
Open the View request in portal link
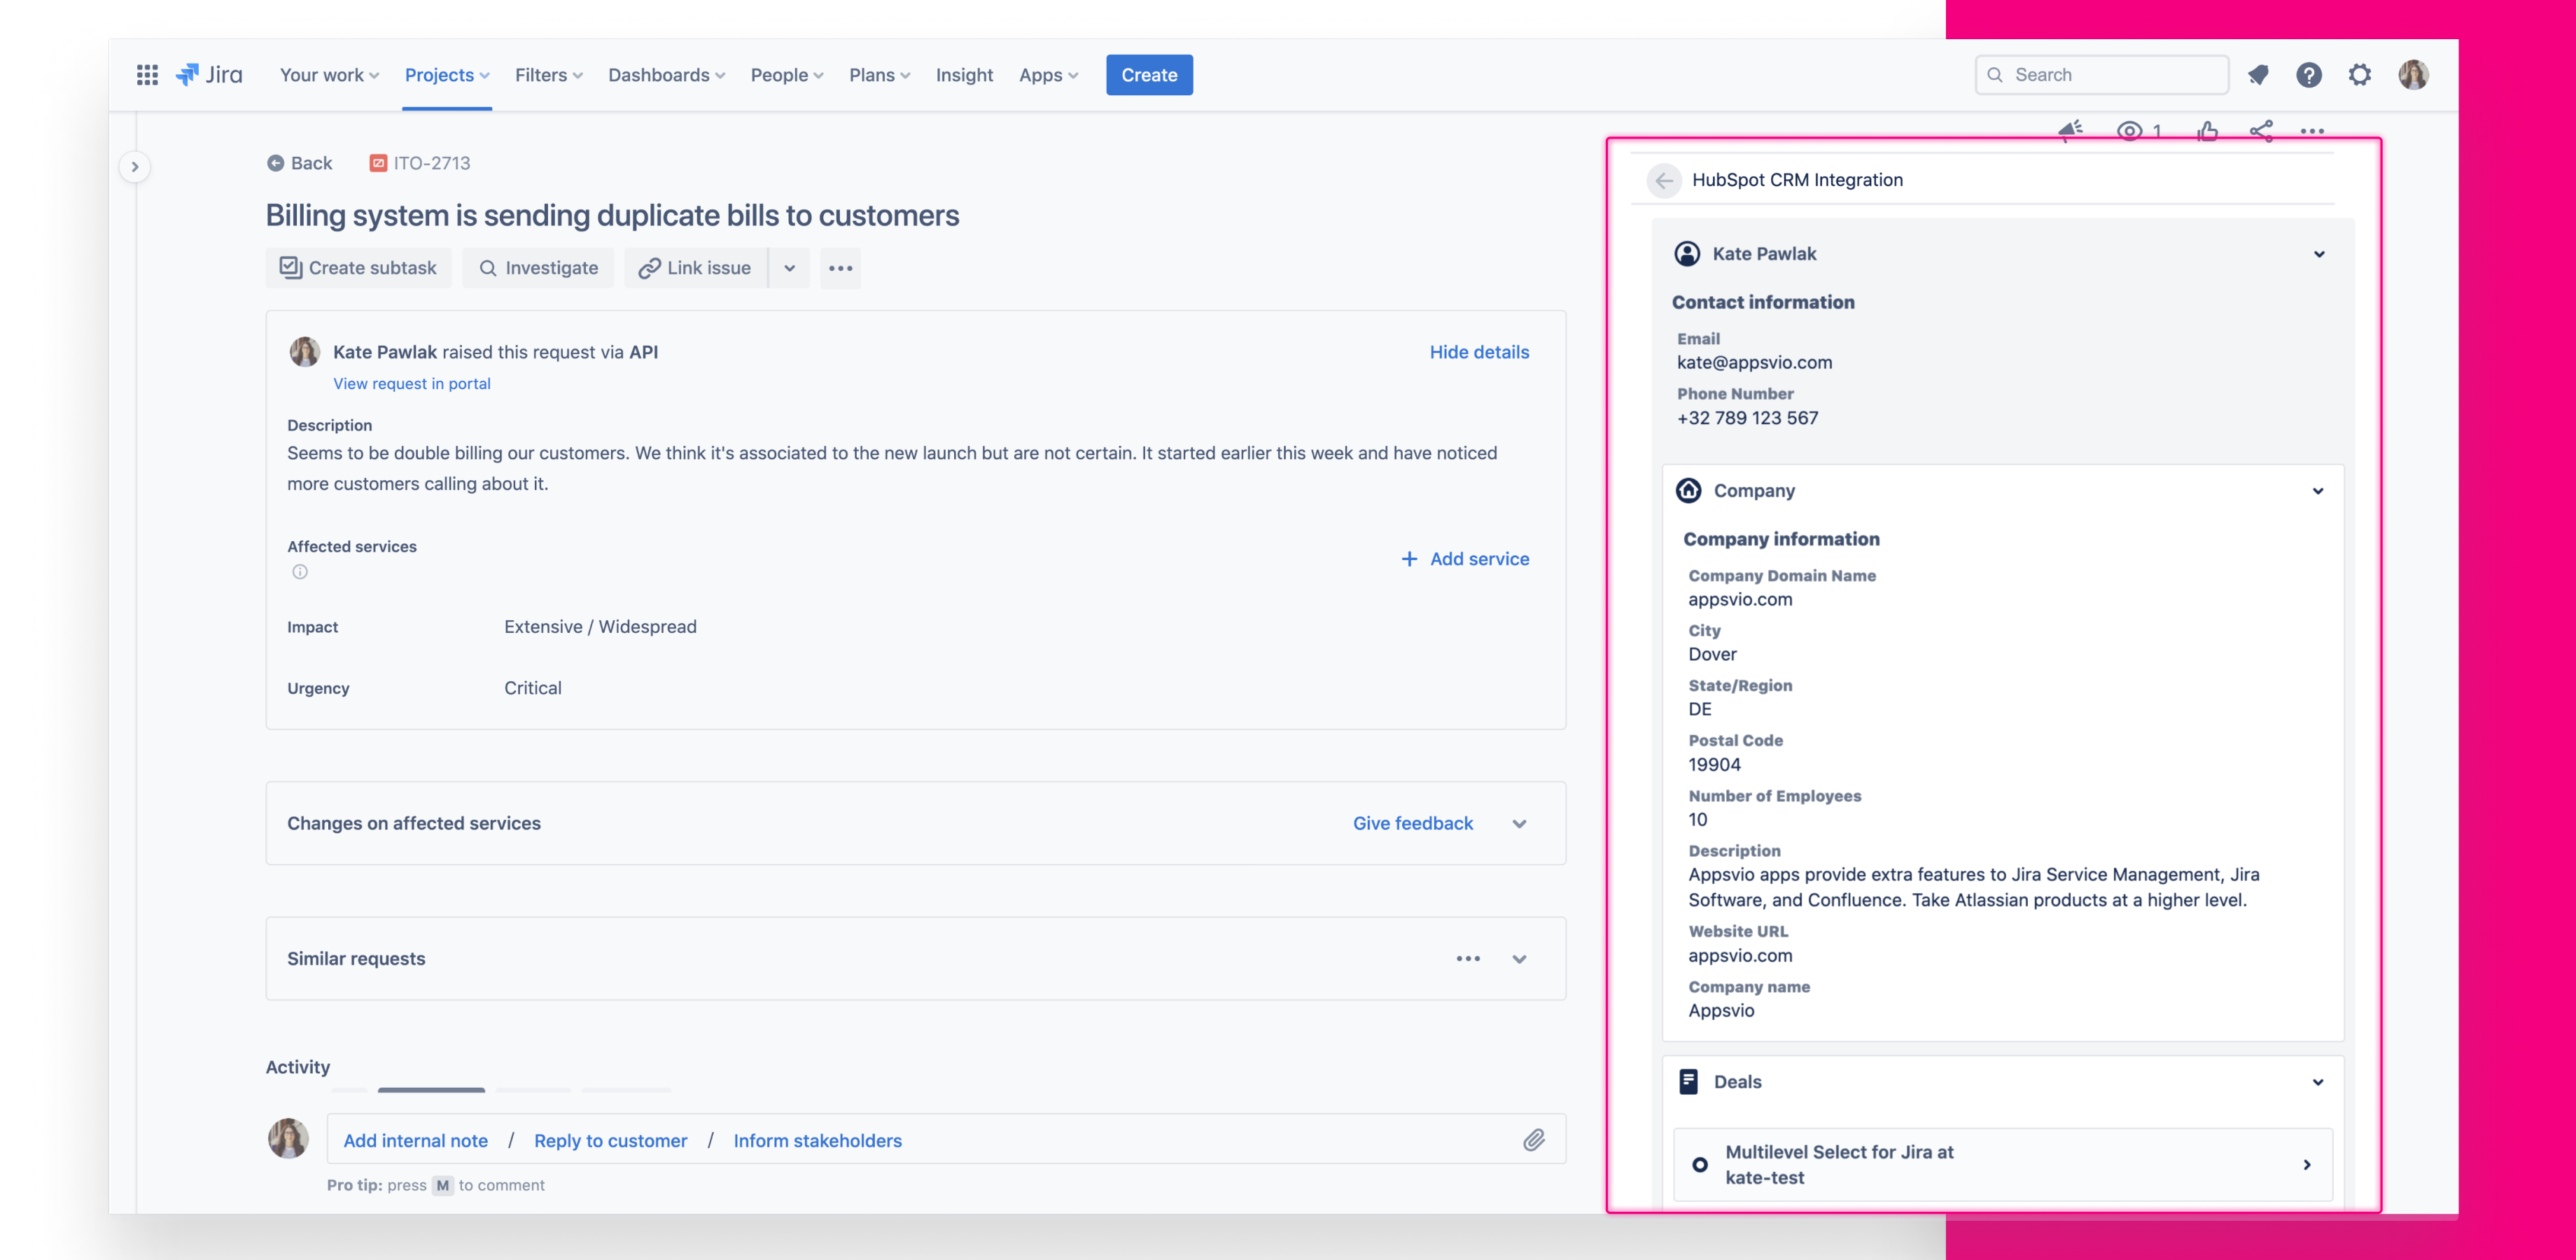411,383
